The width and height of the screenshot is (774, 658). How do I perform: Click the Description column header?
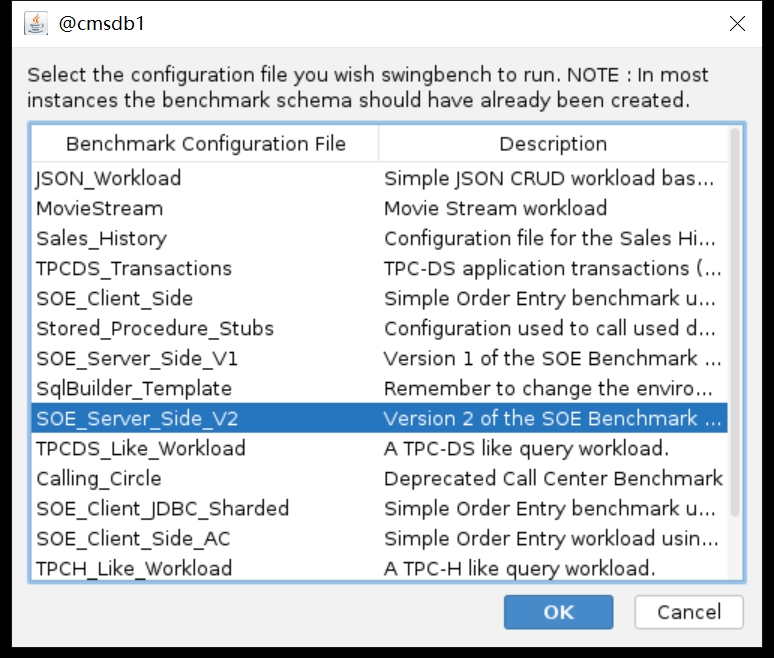[x=552, y=144]
